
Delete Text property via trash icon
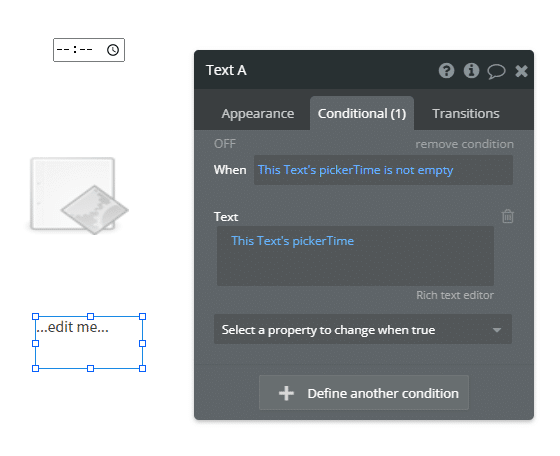pyautogui.click(x=508, y=216)
